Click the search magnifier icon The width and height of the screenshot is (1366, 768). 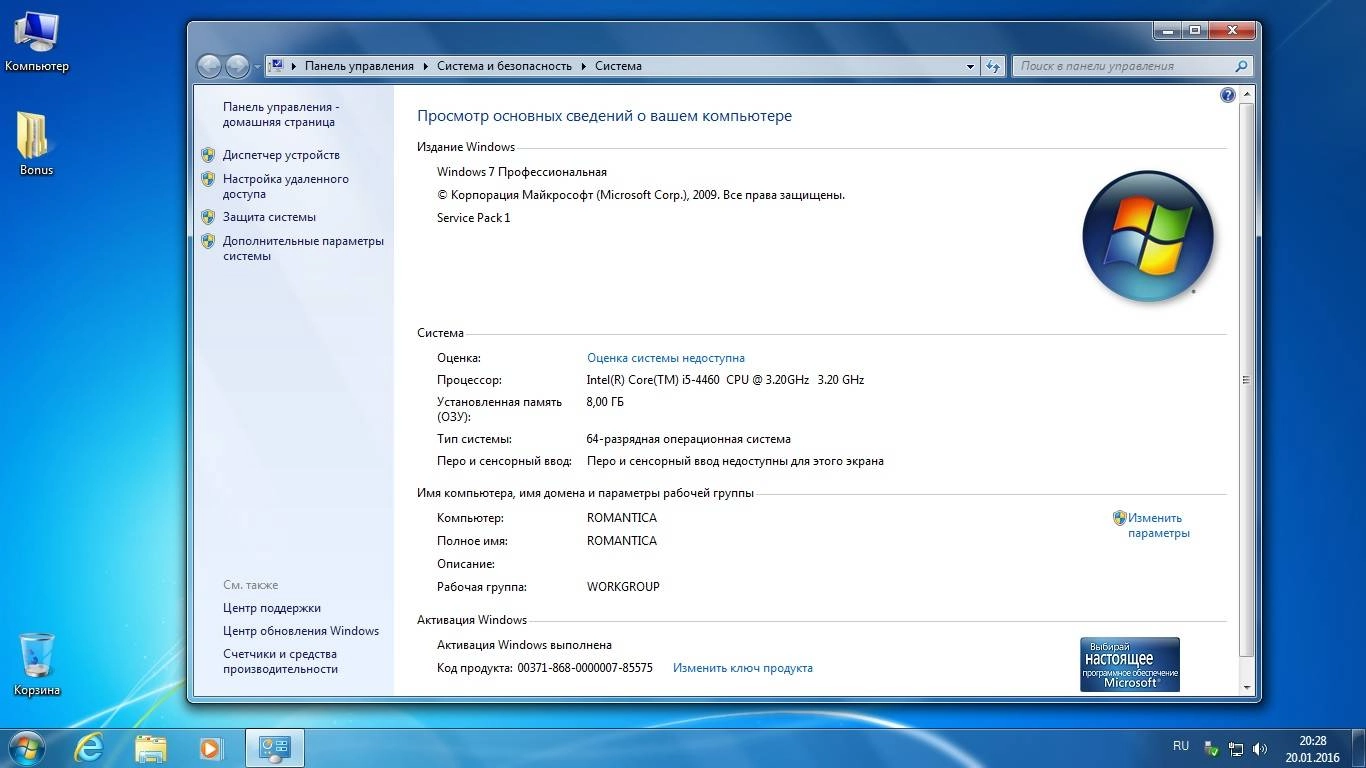click(x=1241, y=66)
